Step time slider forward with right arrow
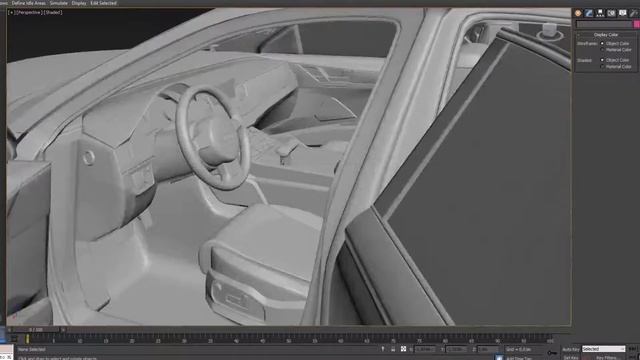Image resolution: width=640 pixels, height=360 pixels. point(63,330)
